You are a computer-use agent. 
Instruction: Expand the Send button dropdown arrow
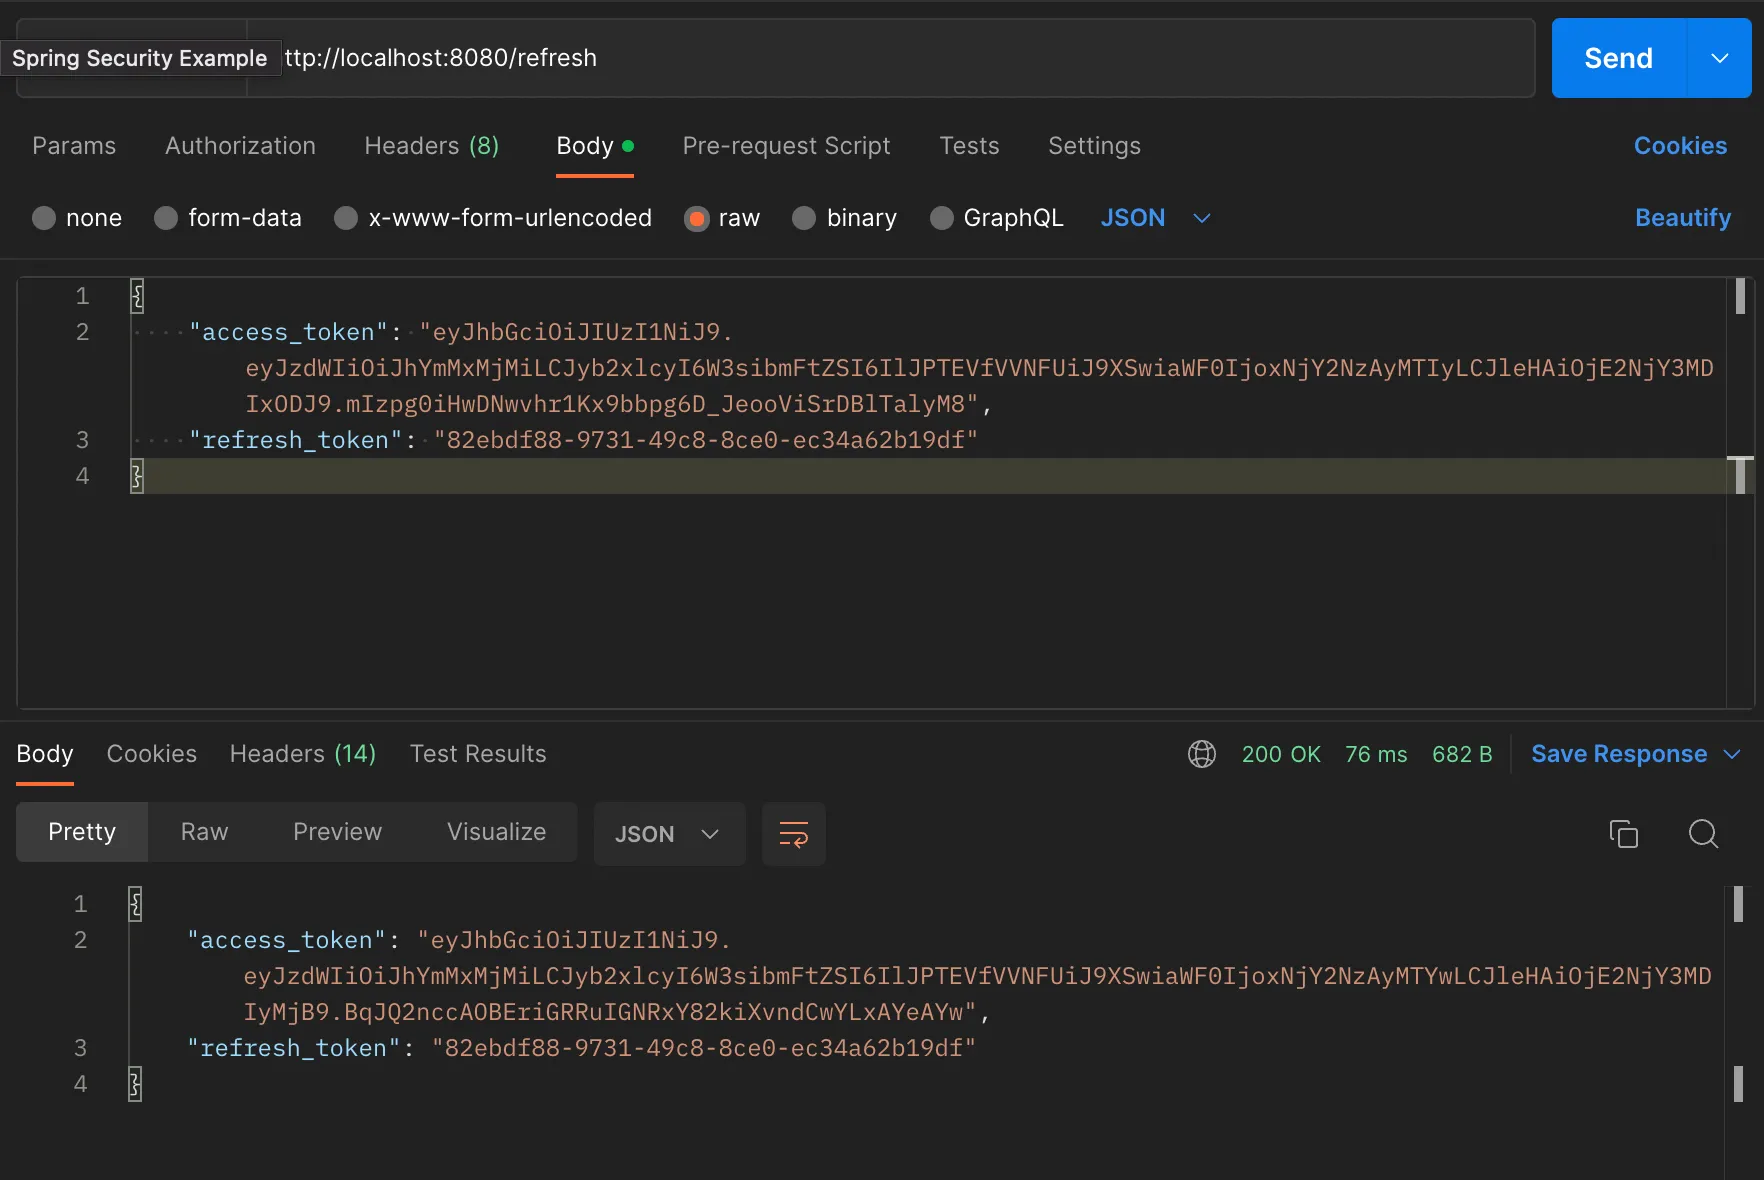pyautogui.click(x=1719, y=58)
